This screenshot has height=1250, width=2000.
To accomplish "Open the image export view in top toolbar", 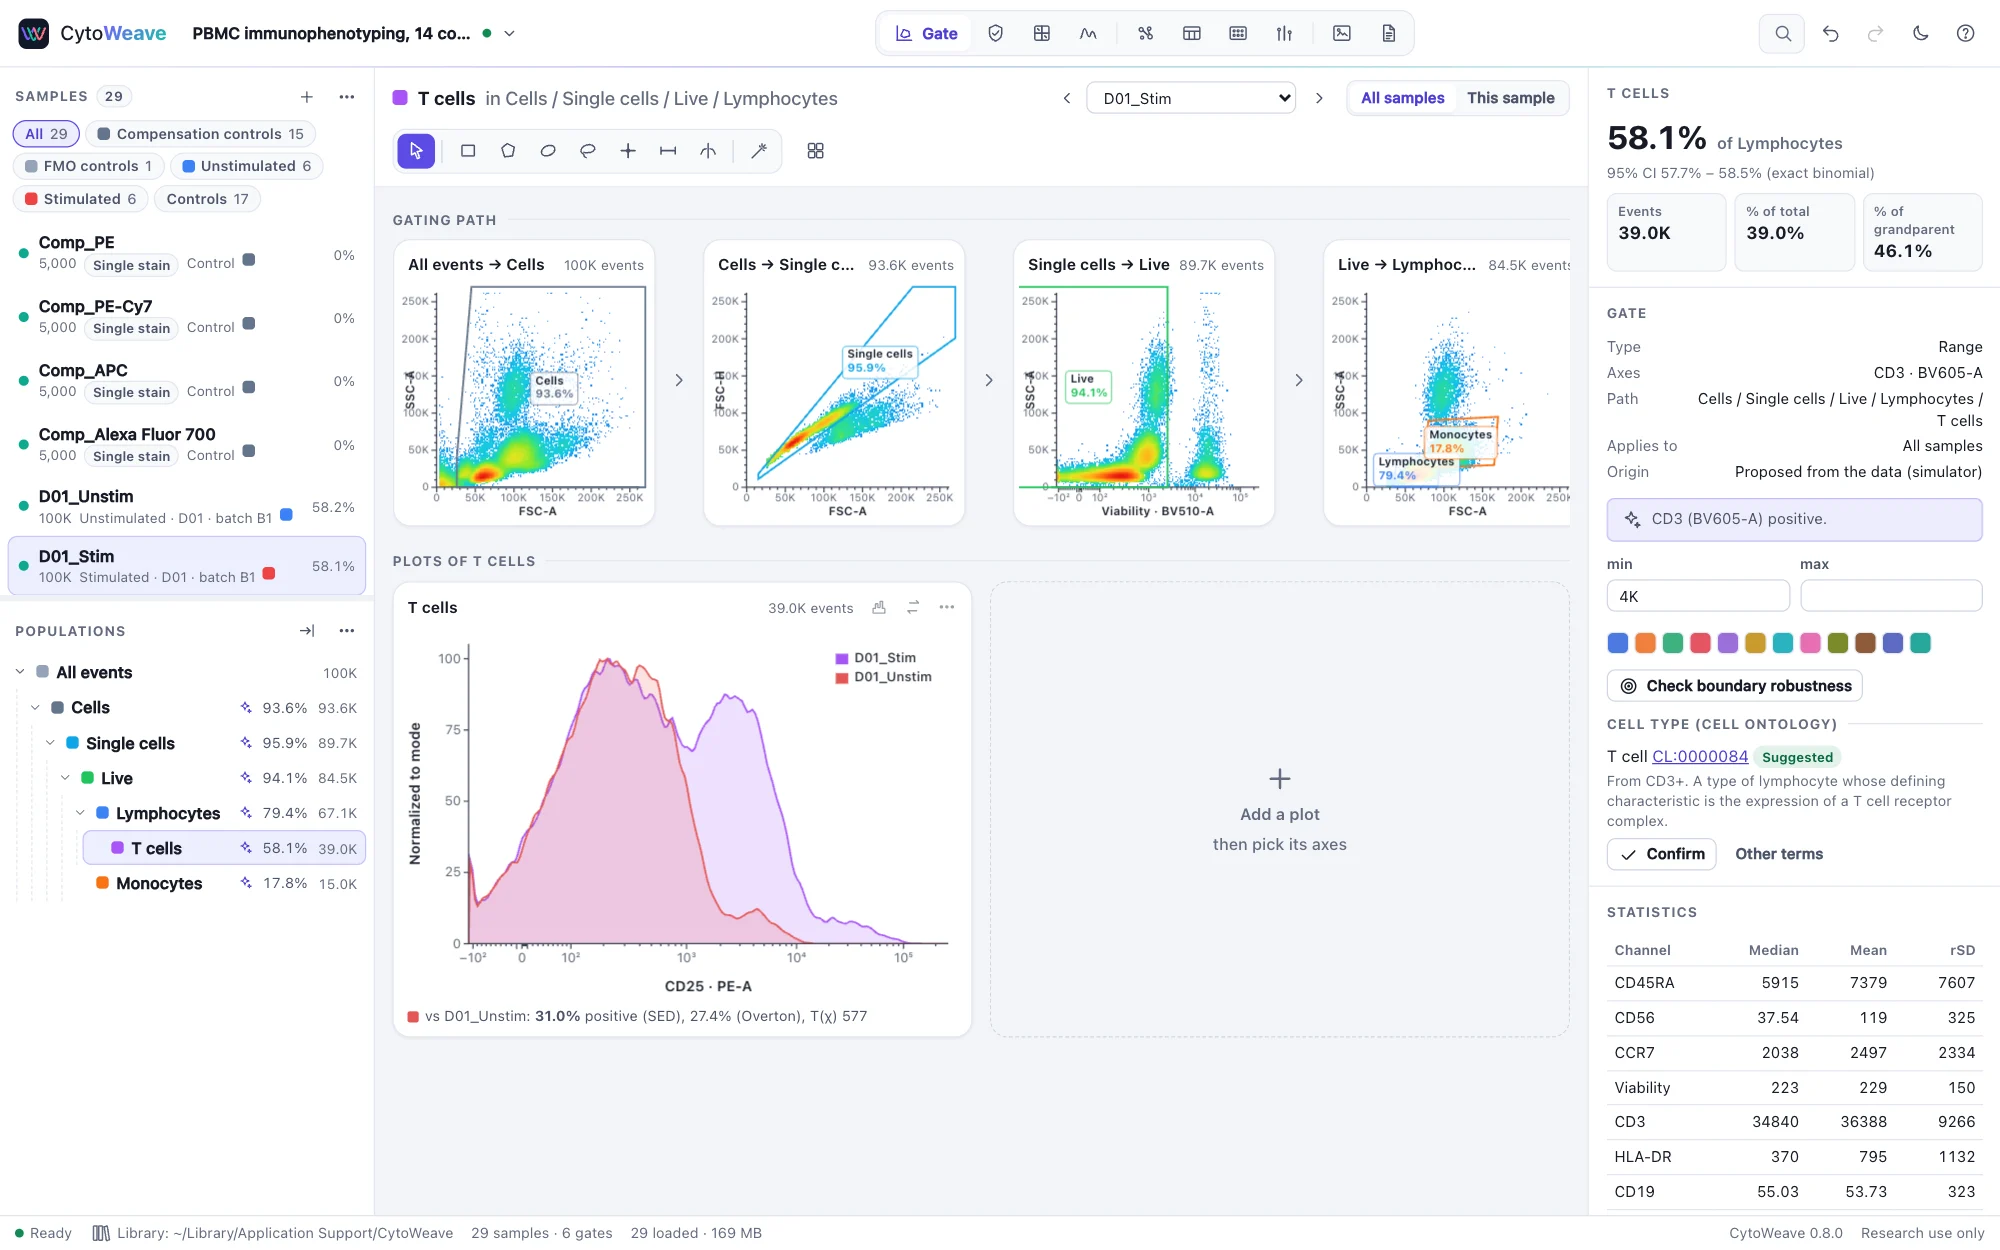I will pos(1342,33).
